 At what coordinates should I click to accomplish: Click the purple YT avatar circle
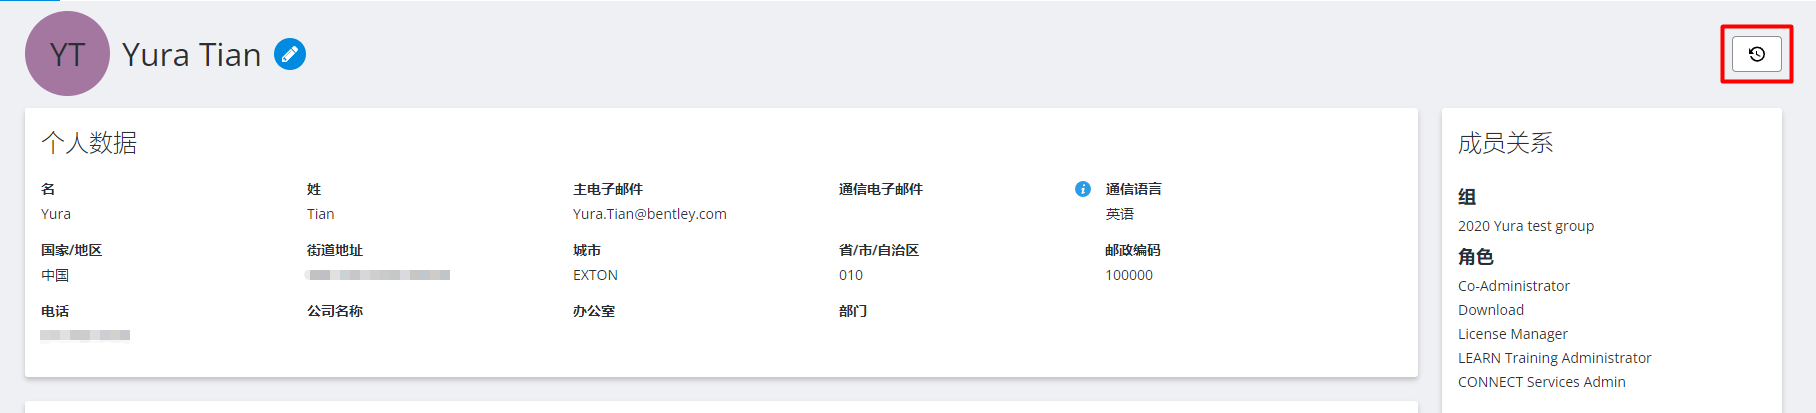click(x=67, y=54)
